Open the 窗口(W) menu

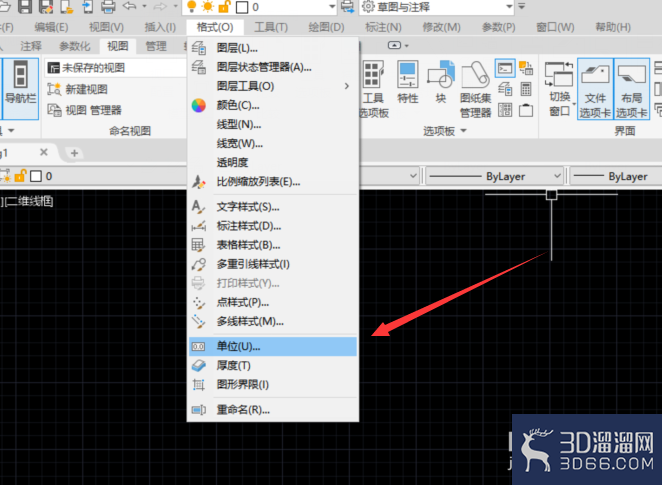tap(555, 27)
